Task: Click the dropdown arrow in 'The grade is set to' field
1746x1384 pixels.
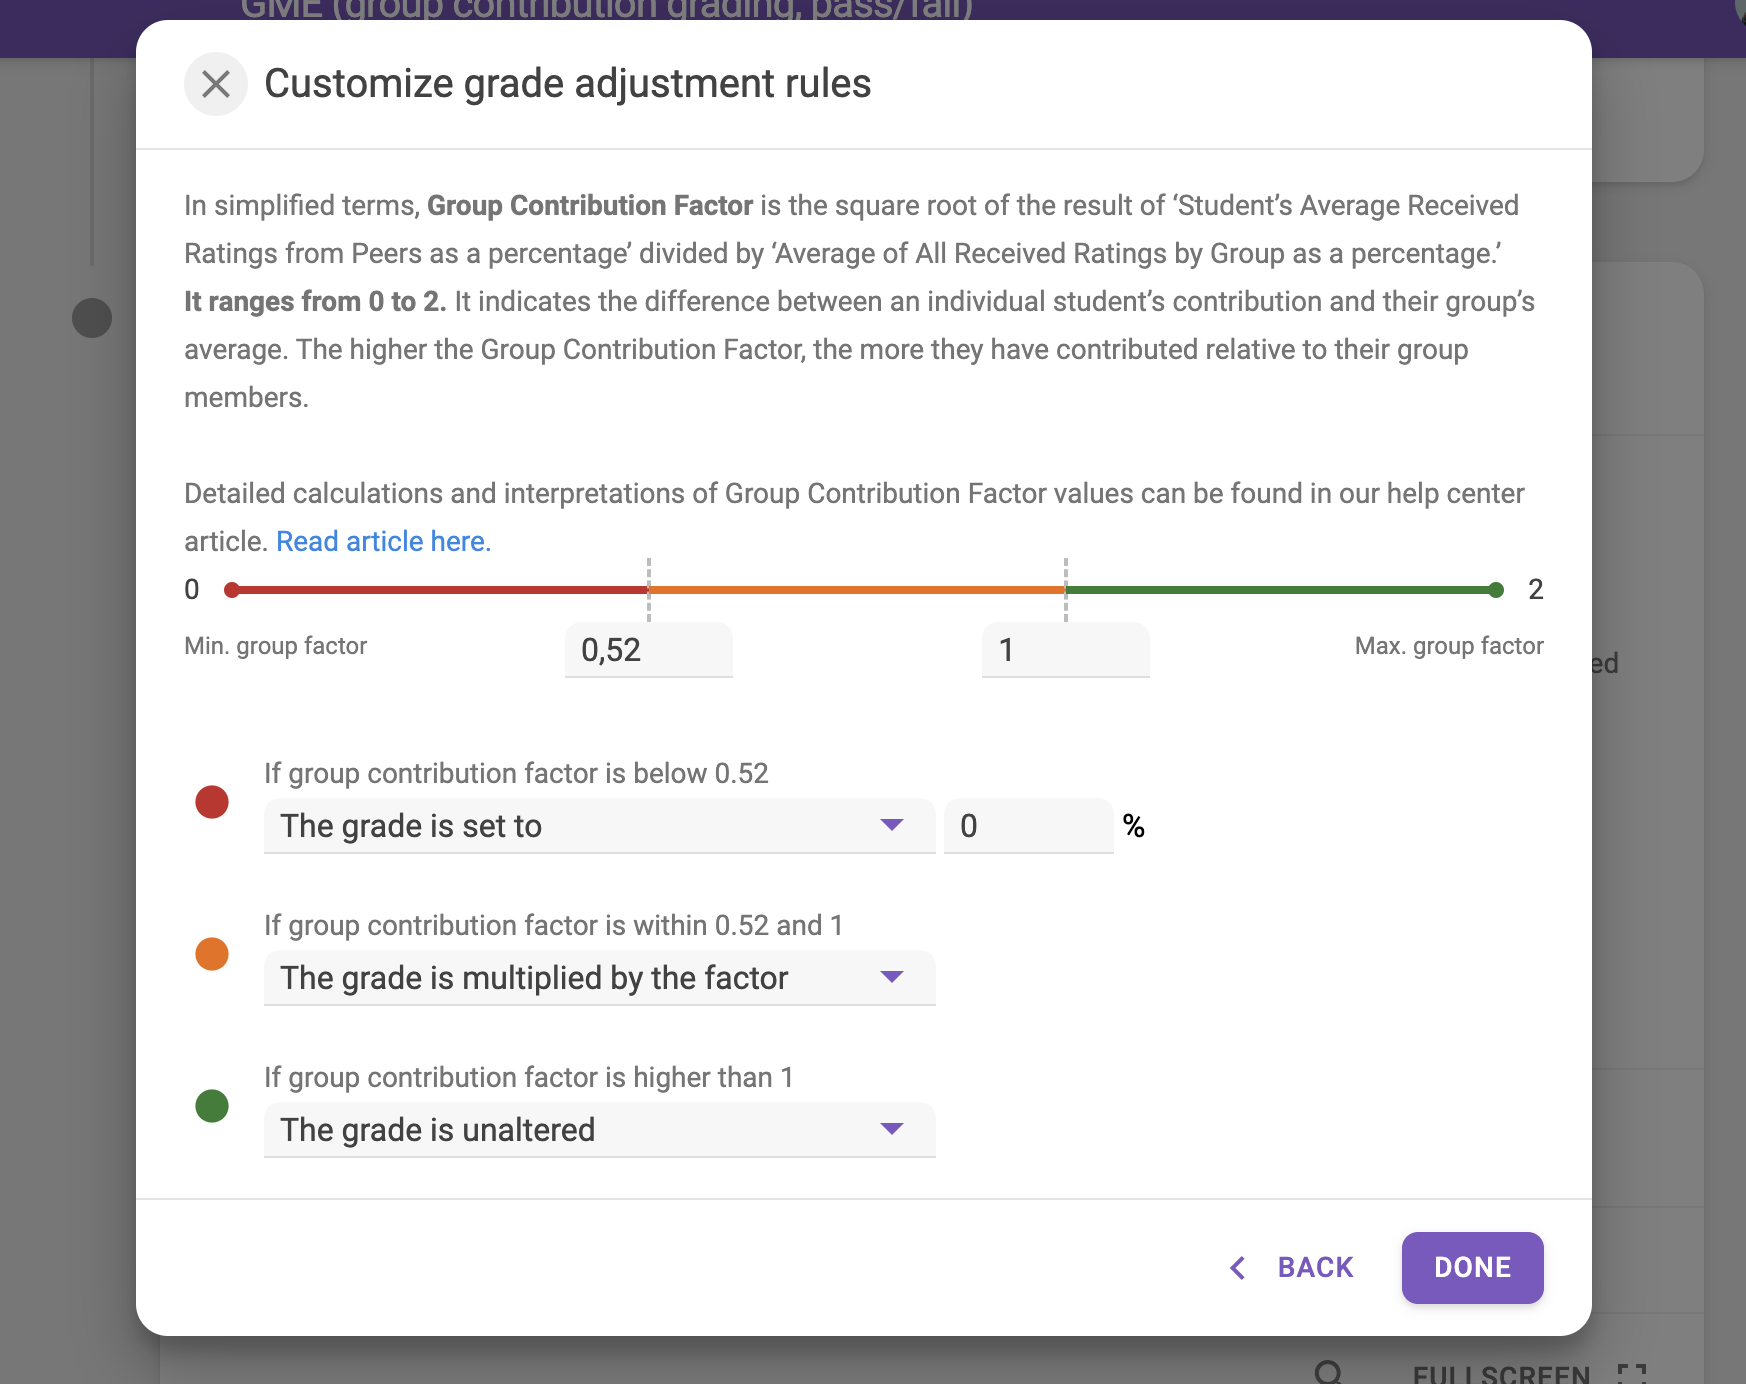Action: [892, 825]
